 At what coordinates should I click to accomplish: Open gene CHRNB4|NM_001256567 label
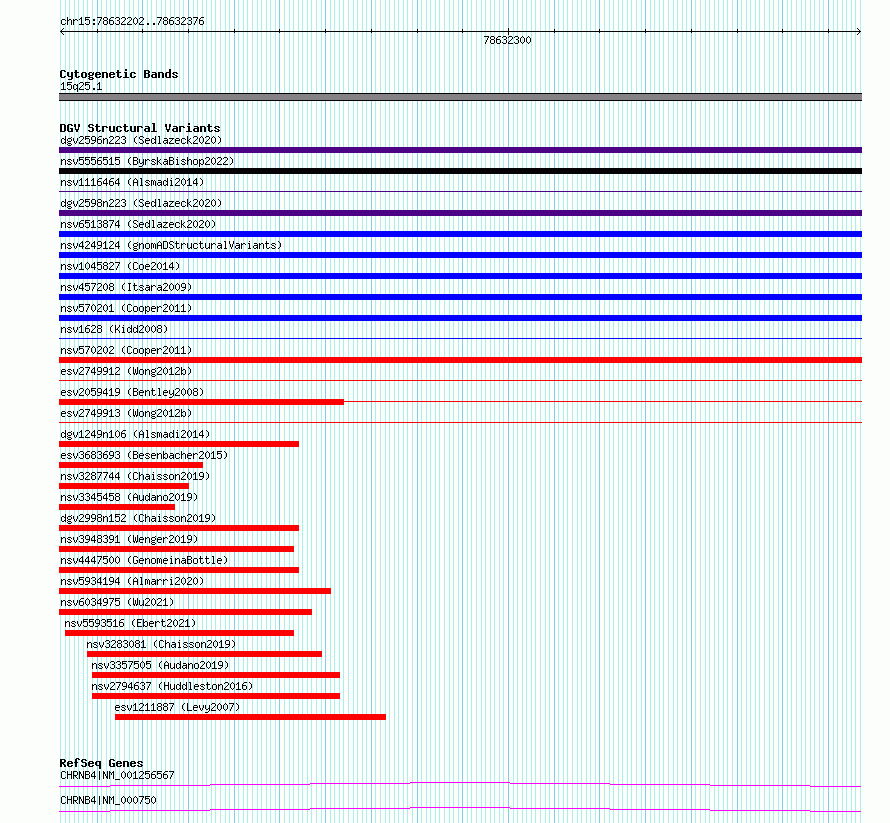point(117,775)
